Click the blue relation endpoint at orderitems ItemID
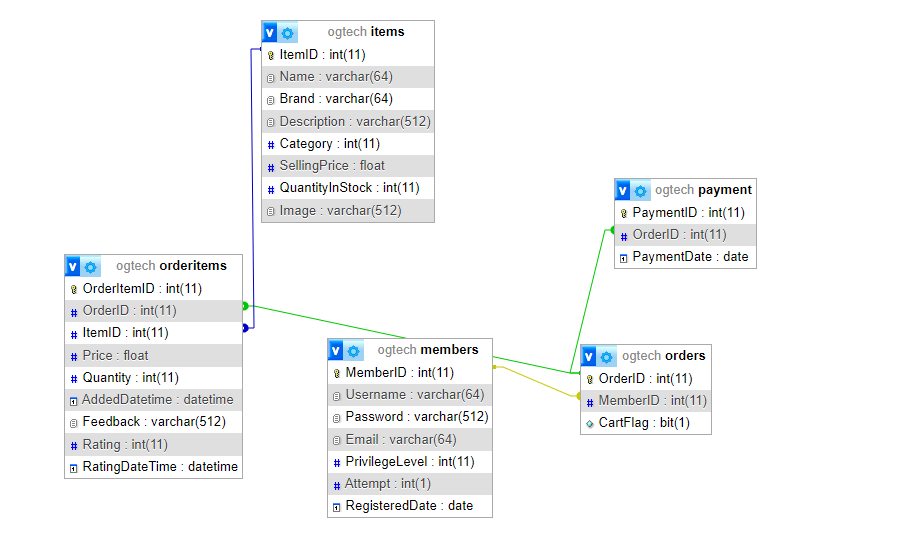 click(245, 328)
